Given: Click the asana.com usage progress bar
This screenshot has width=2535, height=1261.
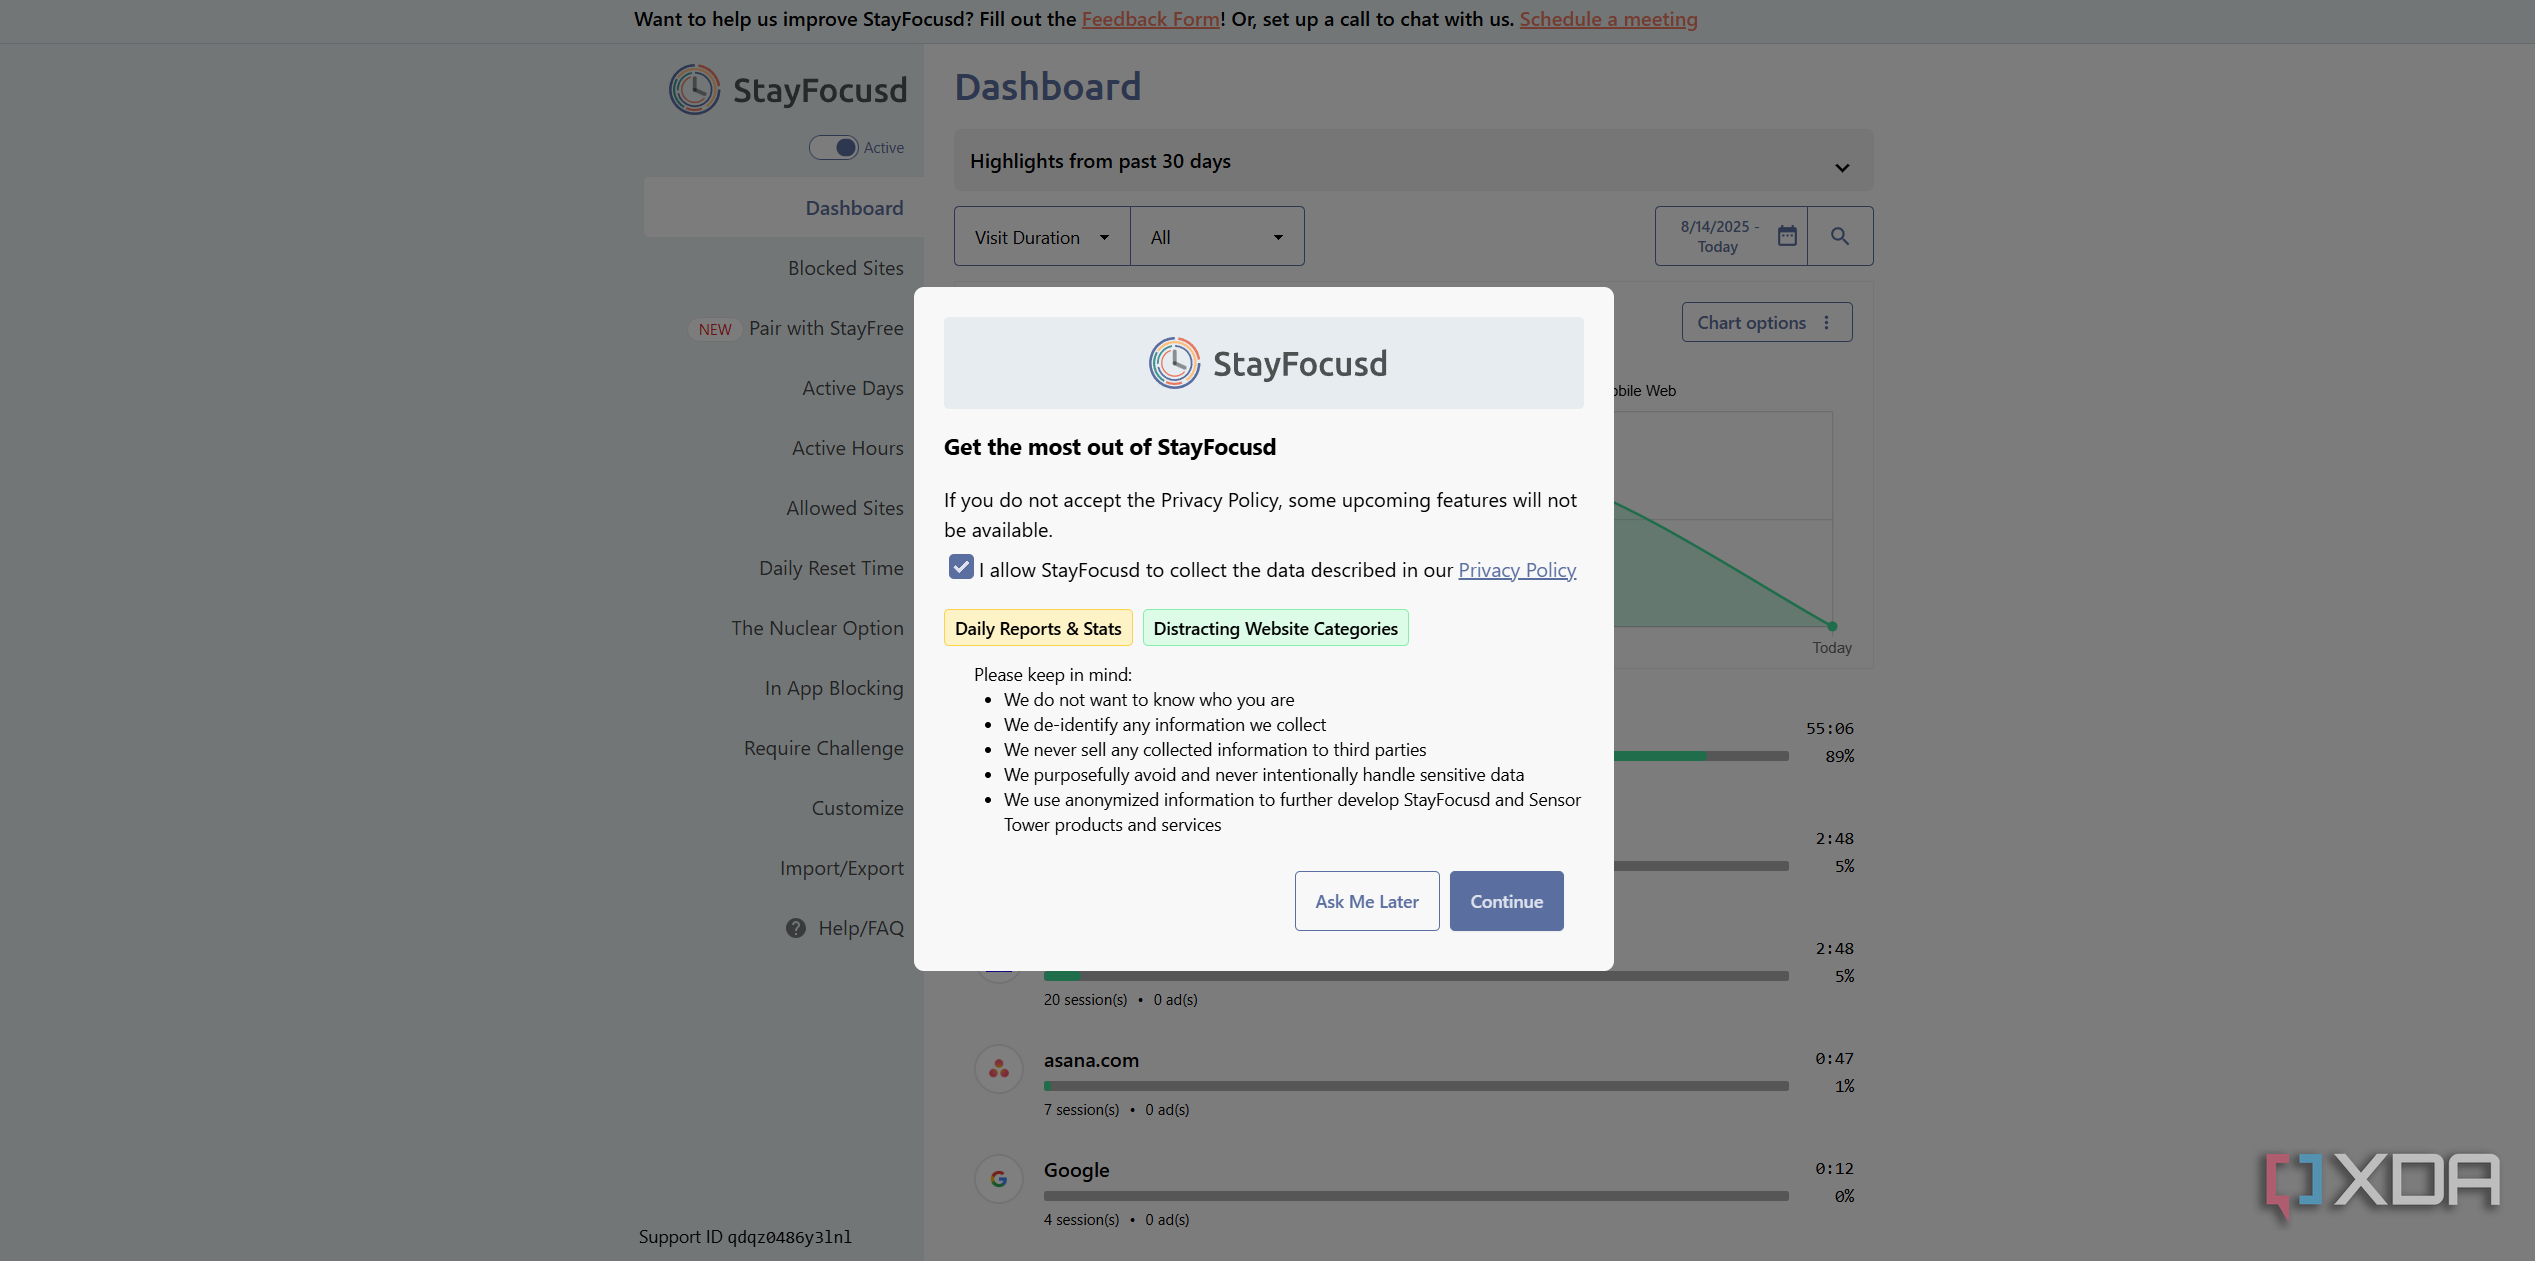Looking at the screenshot, I should 1416,1086.
